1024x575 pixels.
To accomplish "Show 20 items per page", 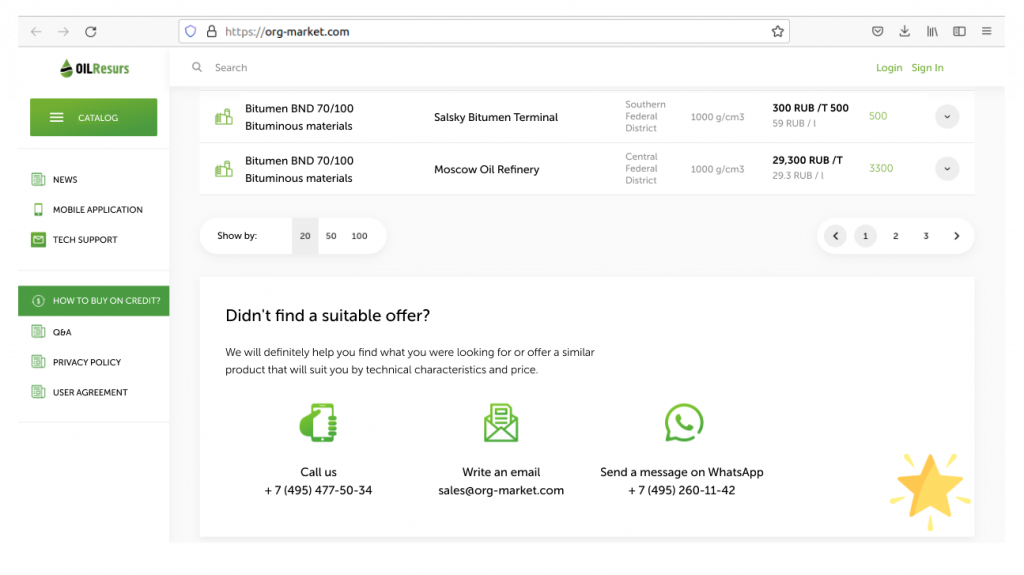I will [x=305, y=236].
